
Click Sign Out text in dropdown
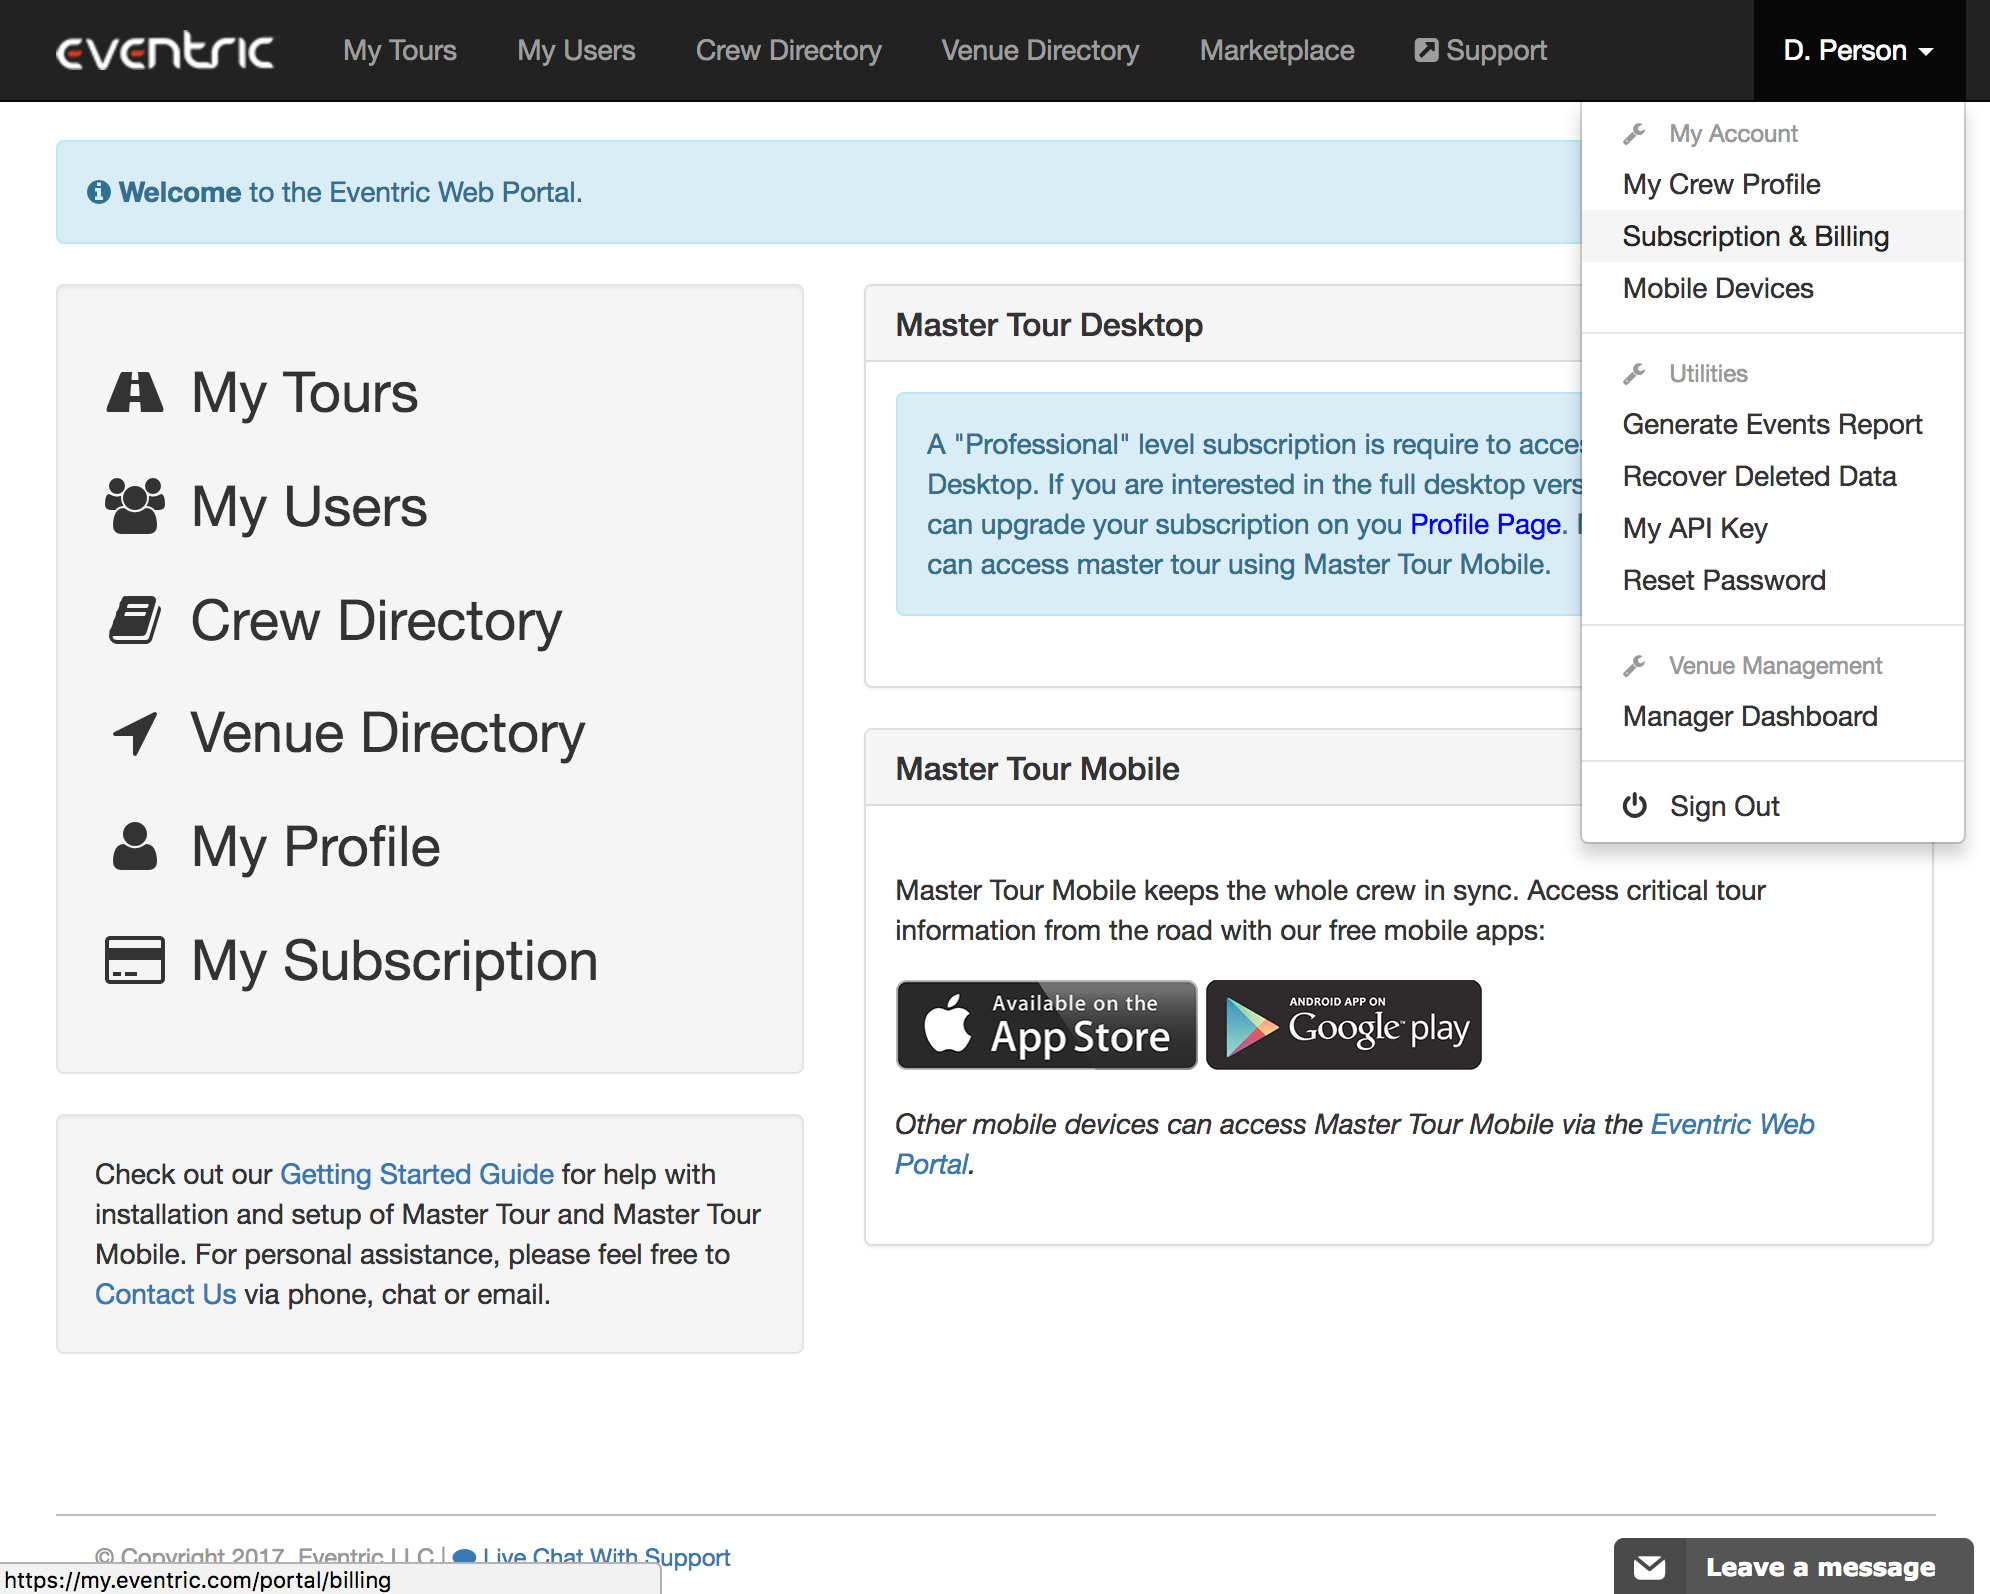(1724, 806)
